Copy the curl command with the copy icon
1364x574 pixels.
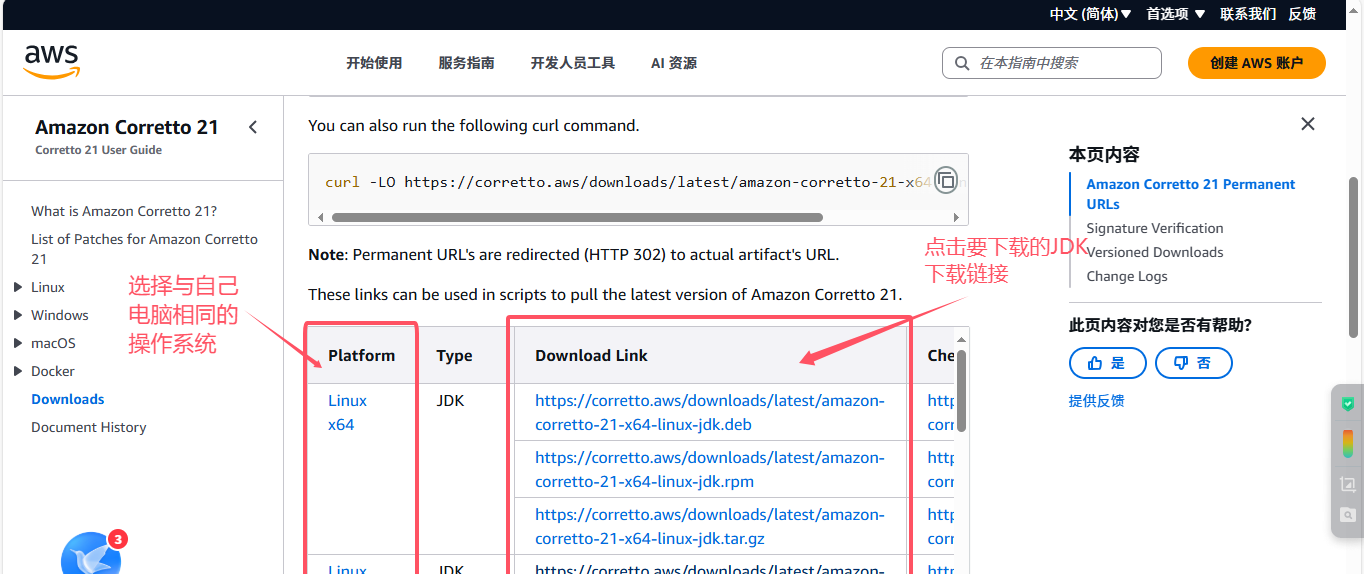click(x=945, y=180)
